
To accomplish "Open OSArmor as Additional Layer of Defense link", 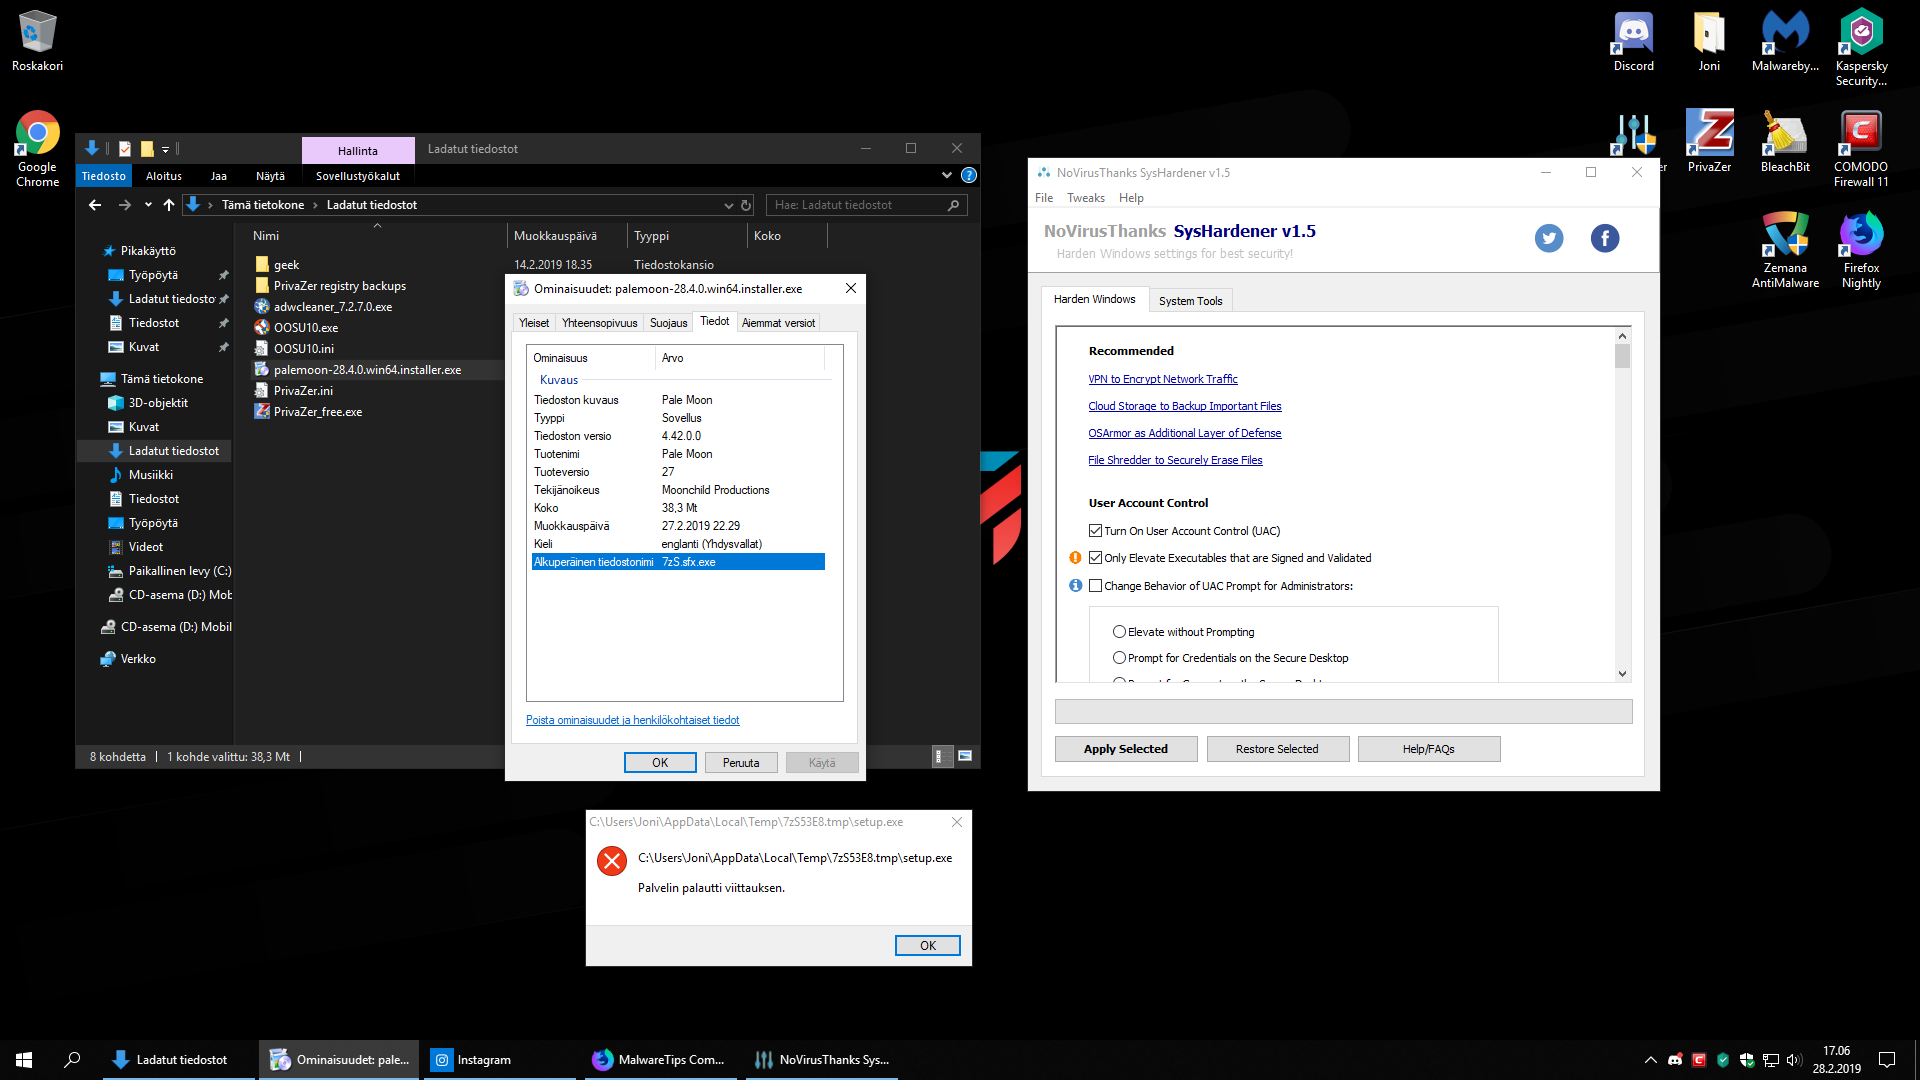I will [x=1184, y=433].
